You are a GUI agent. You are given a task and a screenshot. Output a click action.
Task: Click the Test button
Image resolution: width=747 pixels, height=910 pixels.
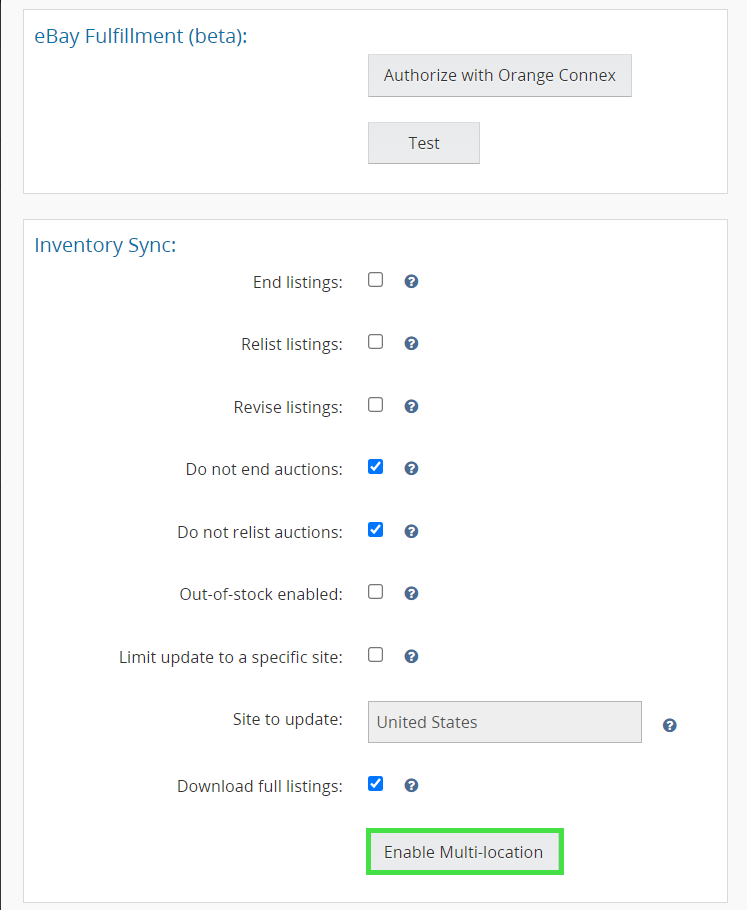coord(424,143)
